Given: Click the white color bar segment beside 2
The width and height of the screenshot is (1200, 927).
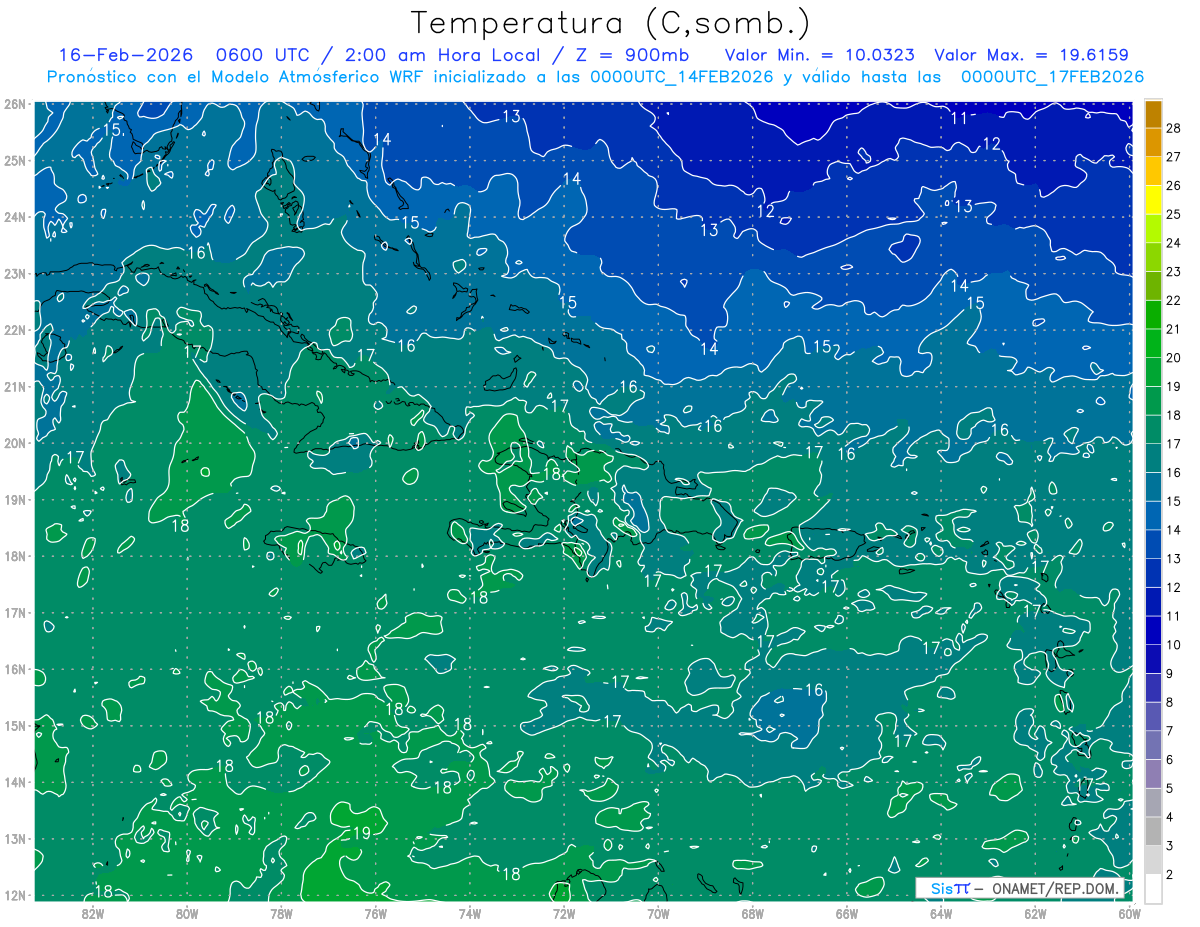Looking at the screenshot, I should 1153,888.
